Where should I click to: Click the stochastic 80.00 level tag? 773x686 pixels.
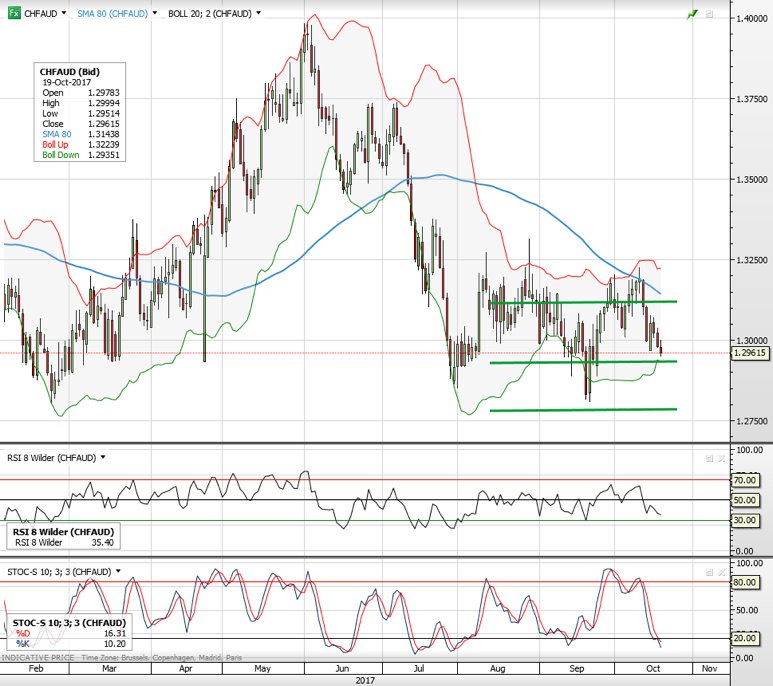(744, 582)
